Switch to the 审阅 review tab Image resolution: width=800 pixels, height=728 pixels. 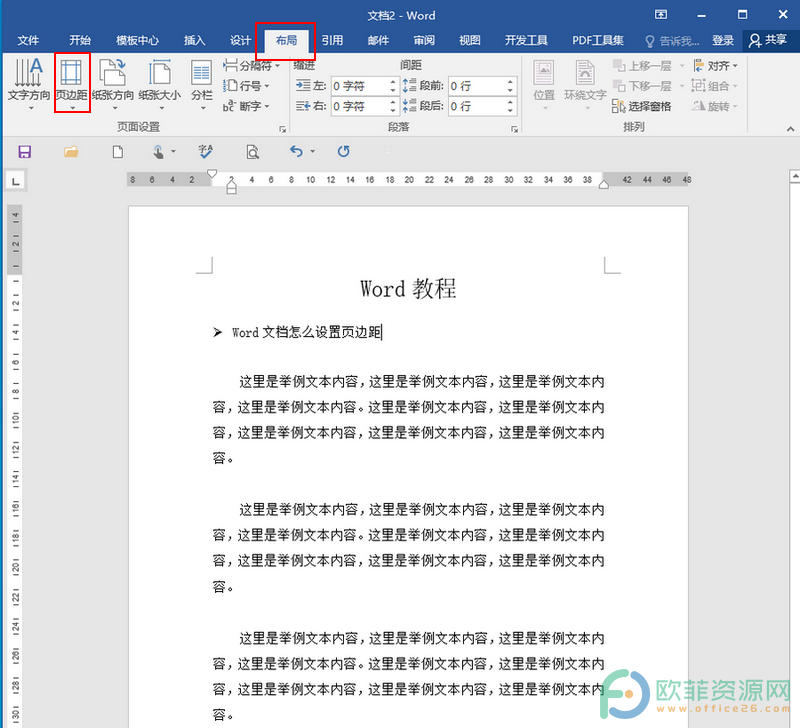point(424,40)
